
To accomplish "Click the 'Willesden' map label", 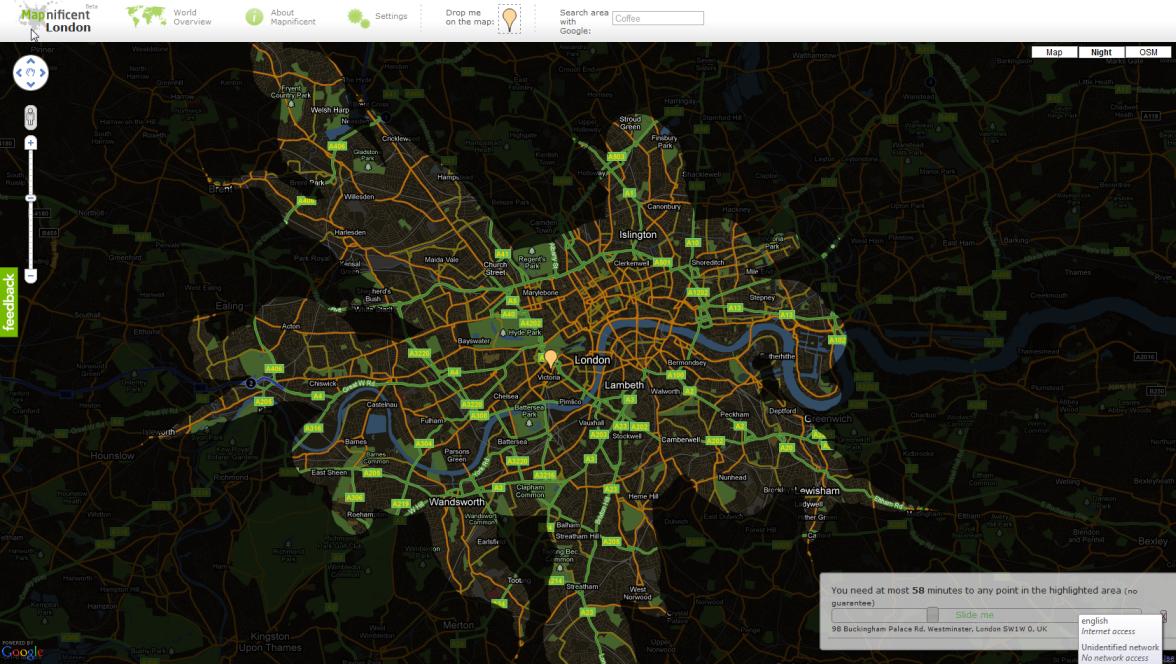I will click(x=358, y=197).
